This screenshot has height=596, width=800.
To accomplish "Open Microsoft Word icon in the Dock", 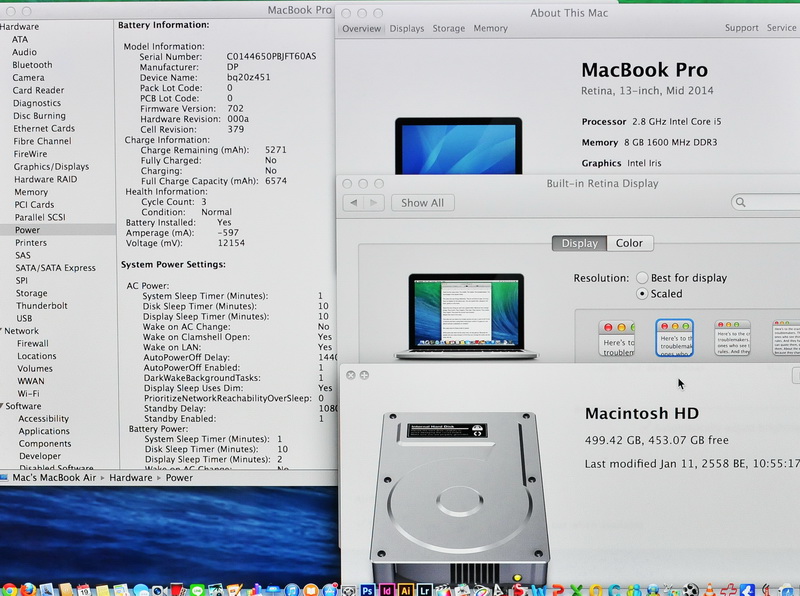I will pyautogui.click(x=539, y=590).
